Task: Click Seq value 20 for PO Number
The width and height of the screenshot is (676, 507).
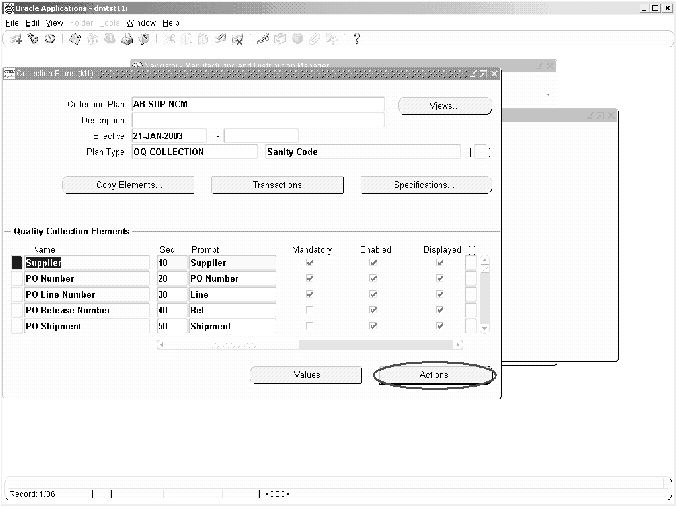Action: click(x=172, y=279)
